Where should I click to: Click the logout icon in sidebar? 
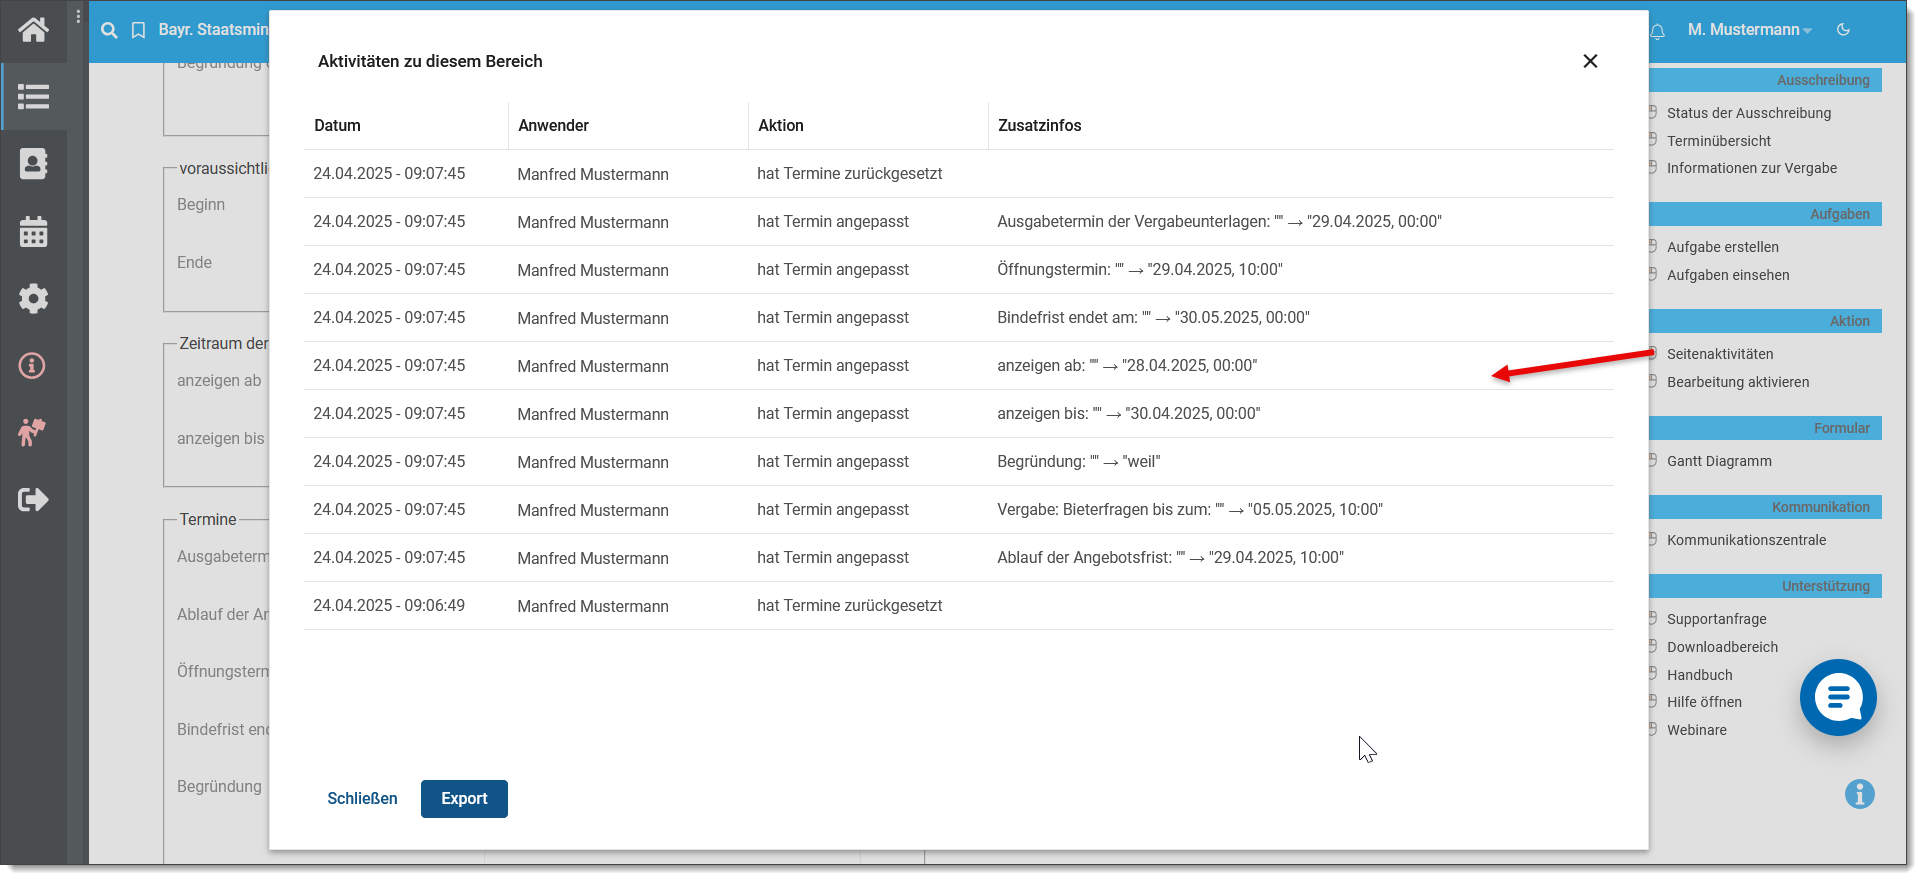point(33,499)
